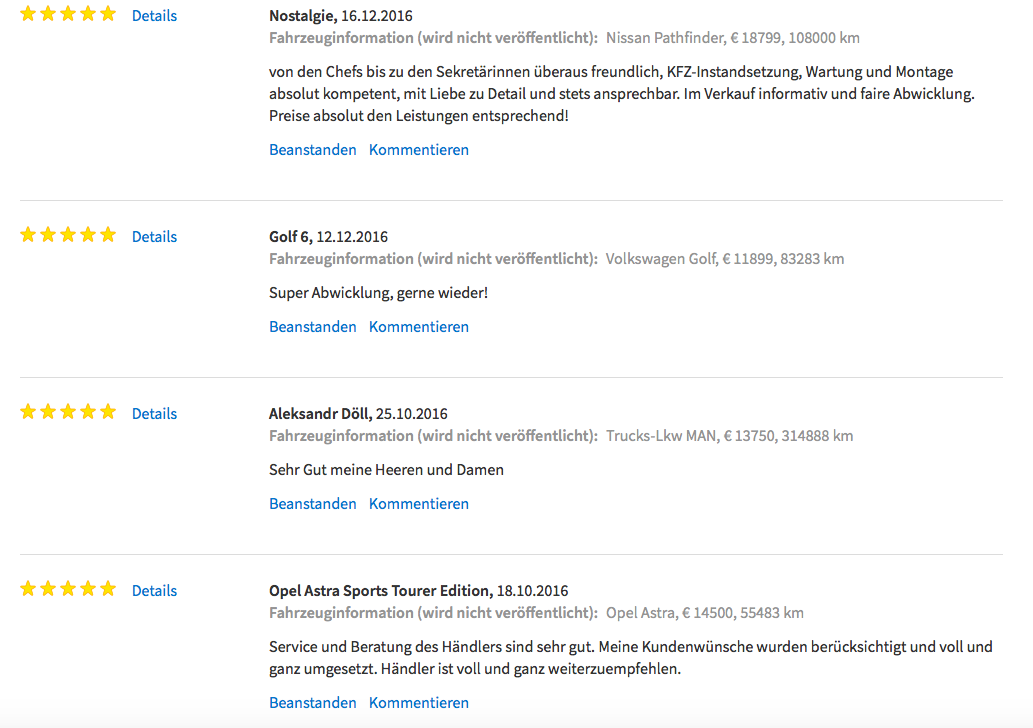Click review text 'Super Abwicklung, gerne wieder!'
Screen dimensions: 1033x728
(378, 293)
